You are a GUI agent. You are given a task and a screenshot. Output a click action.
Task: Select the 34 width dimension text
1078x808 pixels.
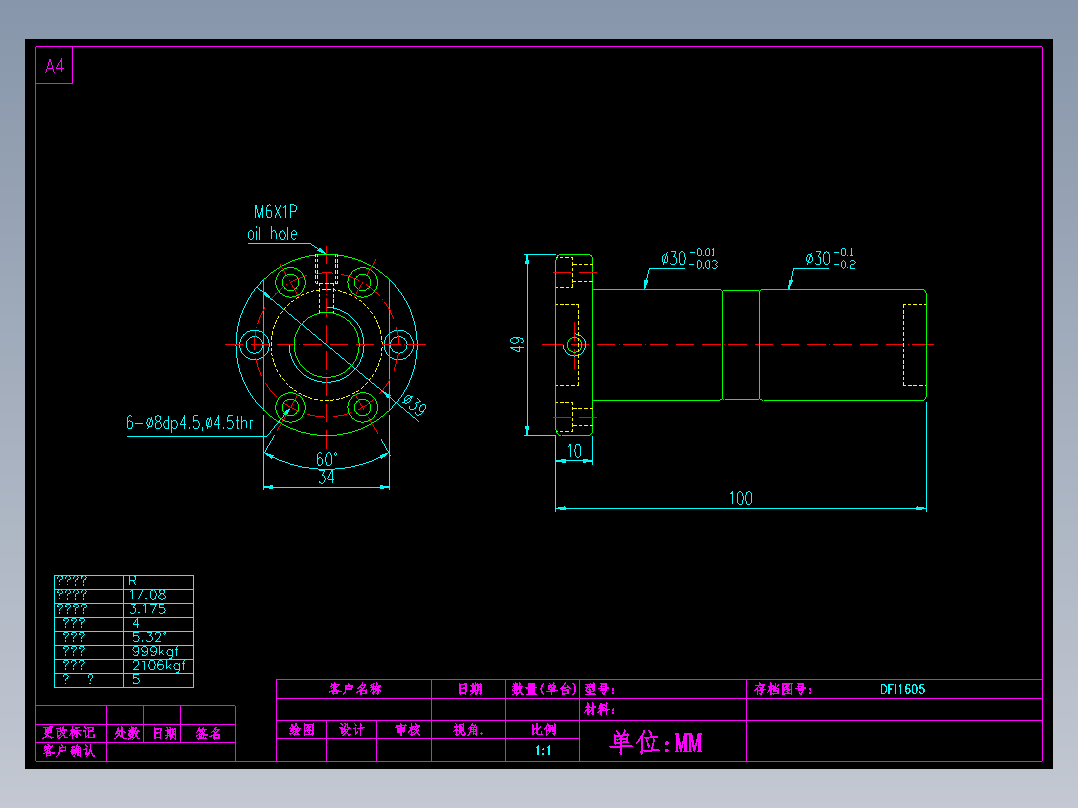click(327, 477)
